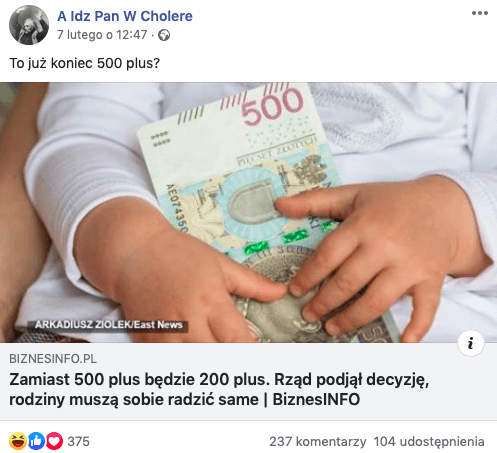Click the globe public-audience icon
Image resolution: width=497 pixels, height=453 pixels.
pos(164,35)
